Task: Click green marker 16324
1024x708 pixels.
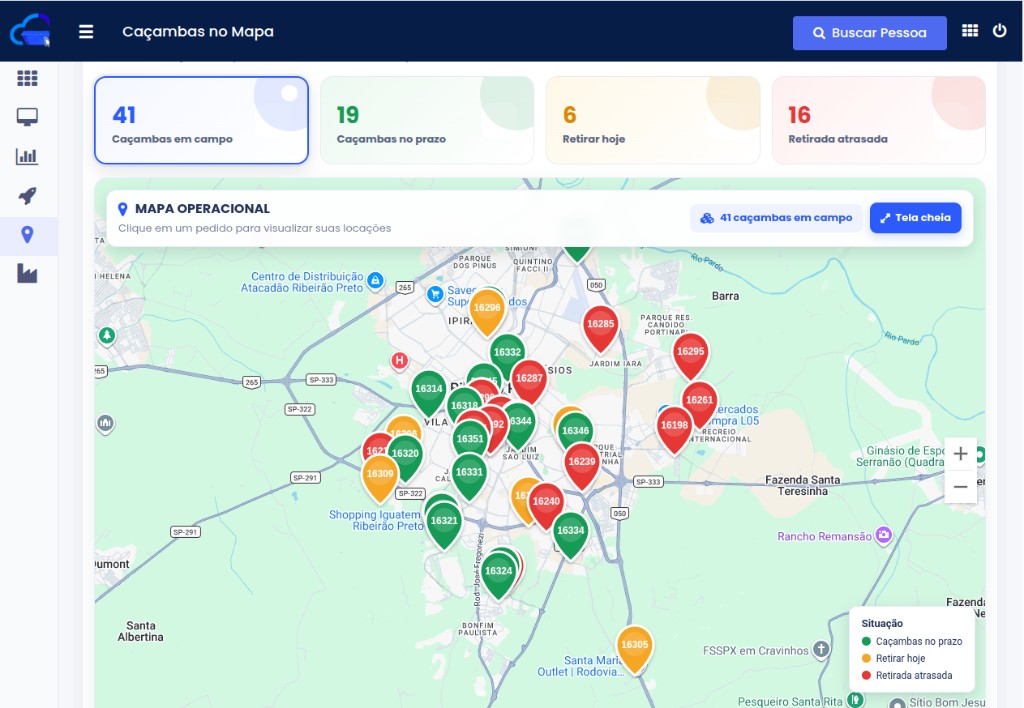Action: click(498, 571)
